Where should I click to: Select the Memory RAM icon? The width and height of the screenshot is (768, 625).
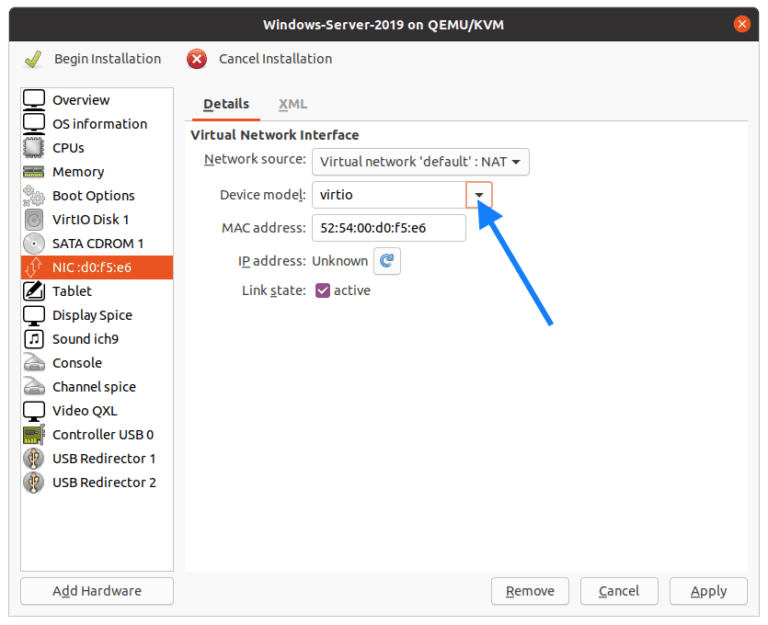34,171
